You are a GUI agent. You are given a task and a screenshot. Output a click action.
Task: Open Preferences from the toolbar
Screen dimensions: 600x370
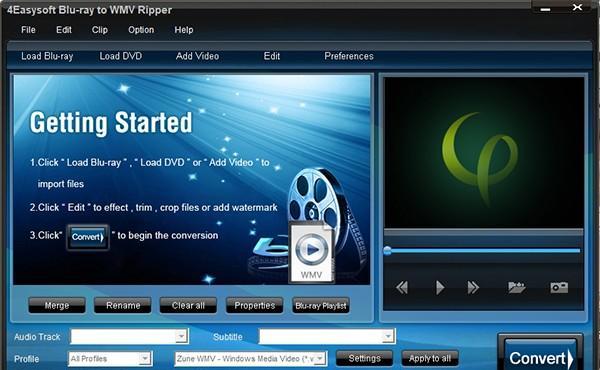[x=349, y=56]
